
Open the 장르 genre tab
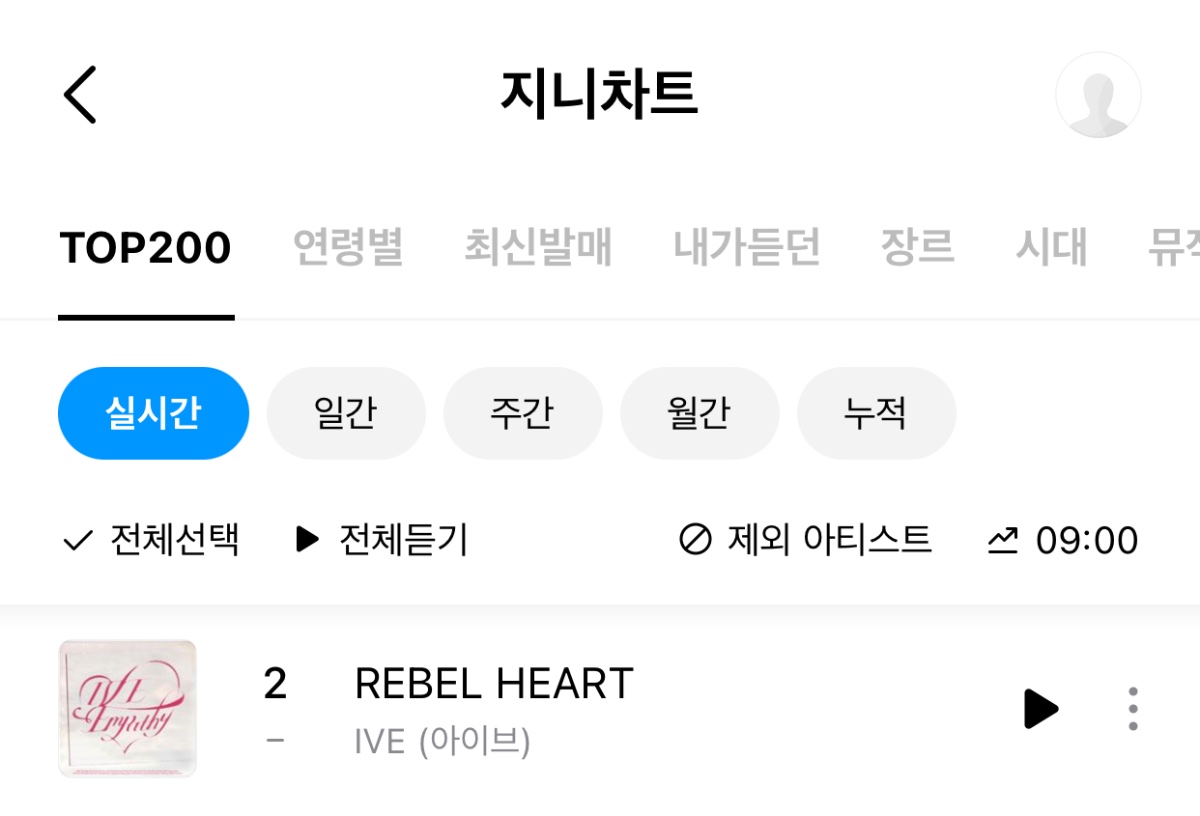point(917,248)
